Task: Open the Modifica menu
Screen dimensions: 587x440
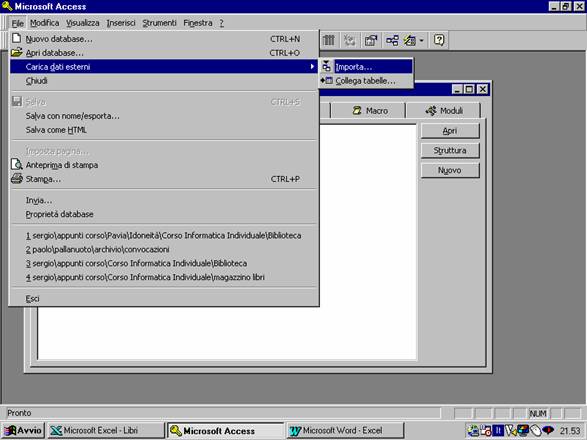Action: click(x=45, y=23)
